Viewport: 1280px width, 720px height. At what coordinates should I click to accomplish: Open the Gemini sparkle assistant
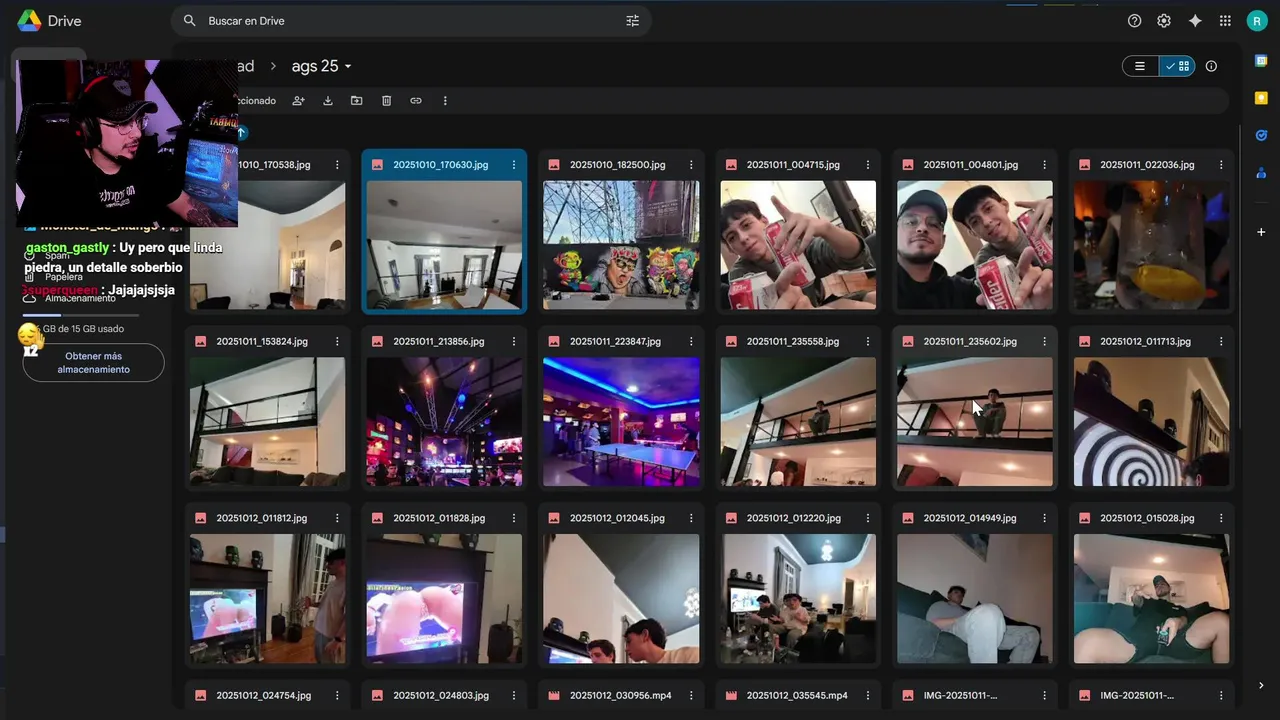[1195, 21]
